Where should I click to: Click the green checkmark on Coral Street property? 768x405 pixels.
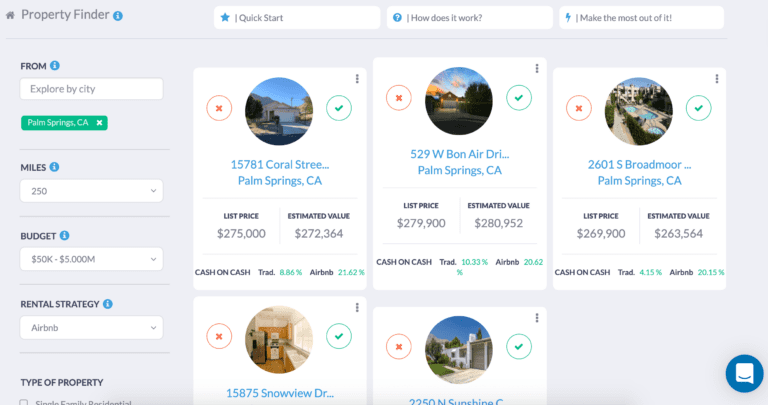point(339,108)
